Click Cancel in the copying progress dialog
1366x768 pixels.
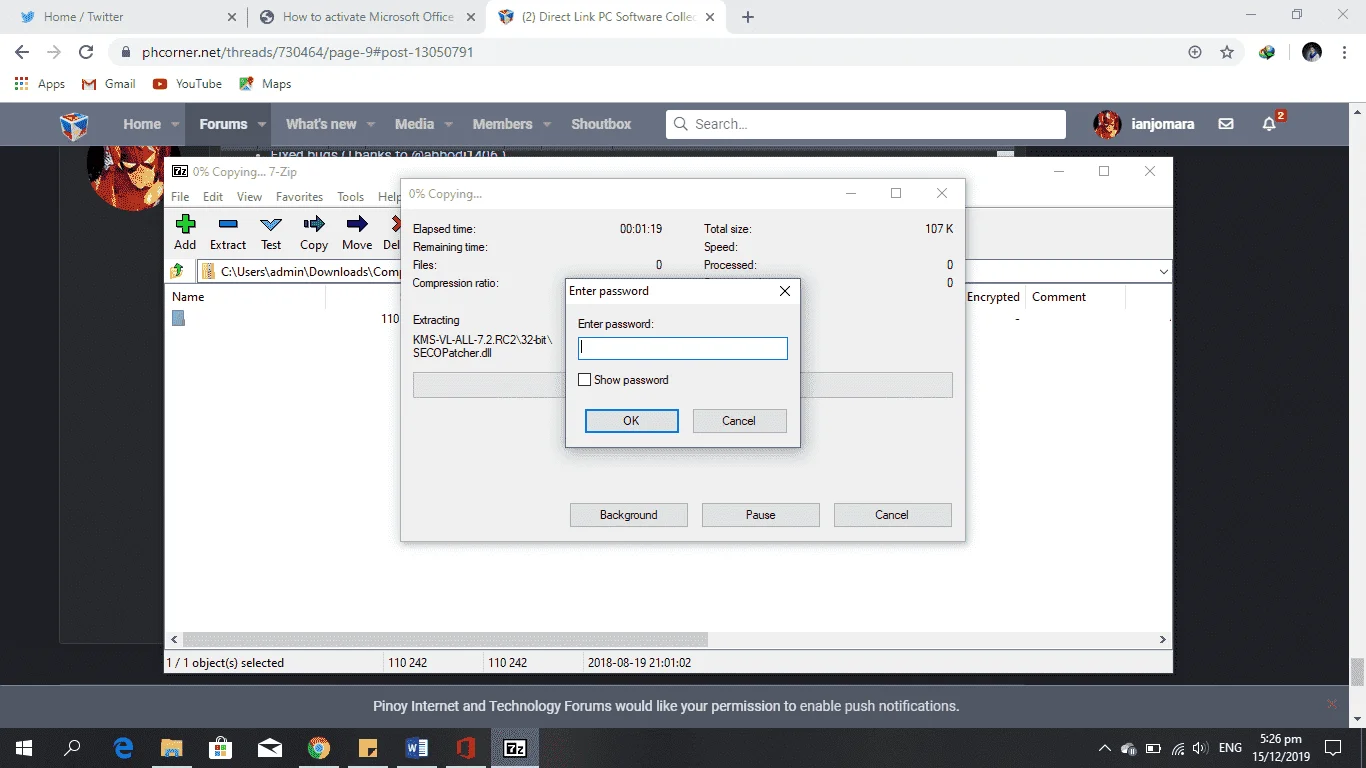[892, 515]
